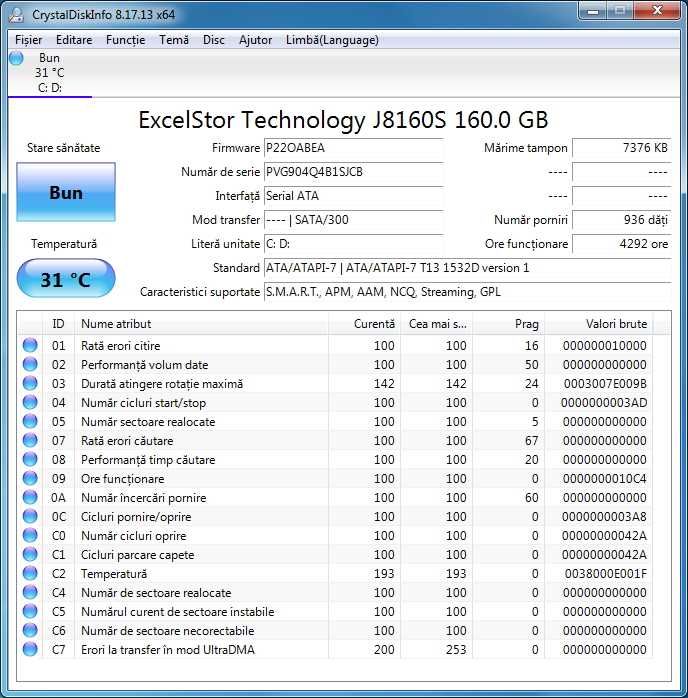Click the Firmware field P22OABEA
Screen dimensions: 688x698
tap(354, 148)
